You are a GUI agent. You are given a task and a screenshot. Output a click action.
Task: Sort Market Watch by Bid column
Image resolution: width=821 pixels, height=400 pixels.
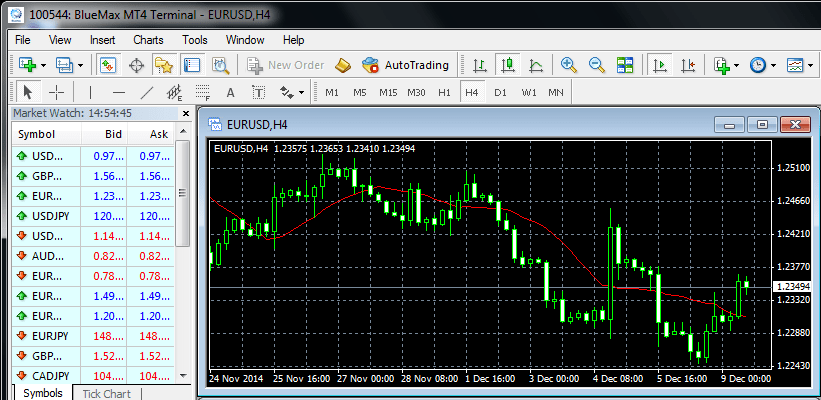[105, 134]
